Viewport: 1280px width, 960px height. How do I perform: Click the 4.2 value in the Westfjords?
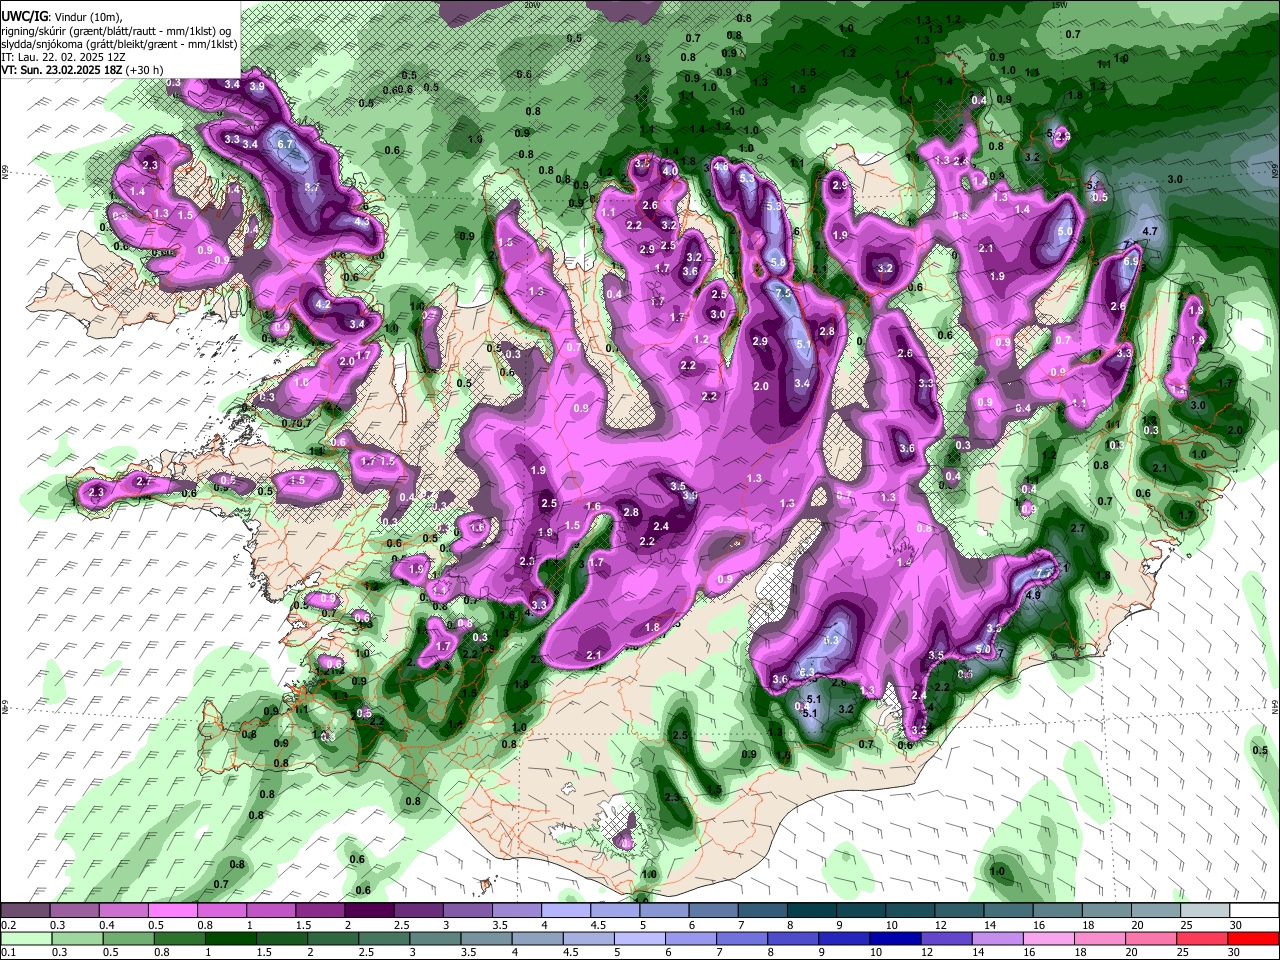[x=323, y=304]
